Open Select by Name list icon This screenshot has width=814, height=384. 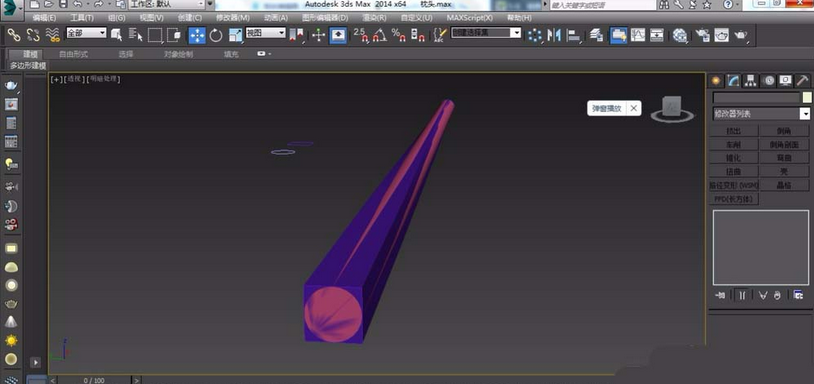pos(135,35)
